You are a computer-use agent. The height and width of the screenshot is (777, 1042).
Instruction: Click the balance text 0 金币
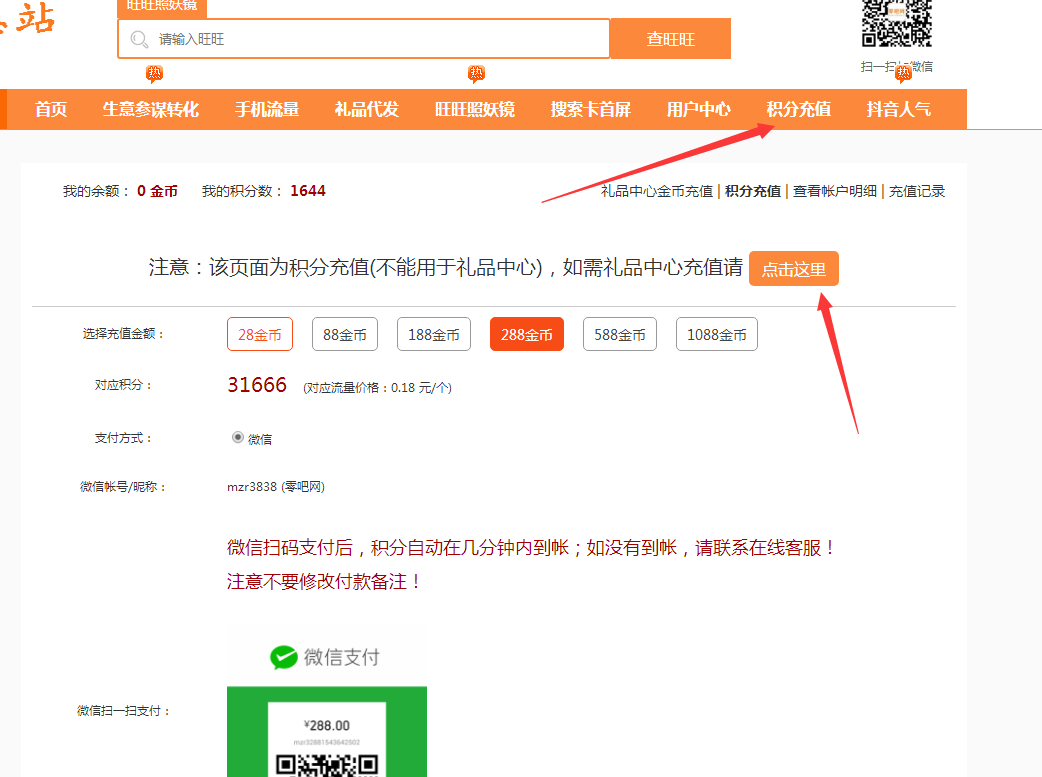click(157, 191)
